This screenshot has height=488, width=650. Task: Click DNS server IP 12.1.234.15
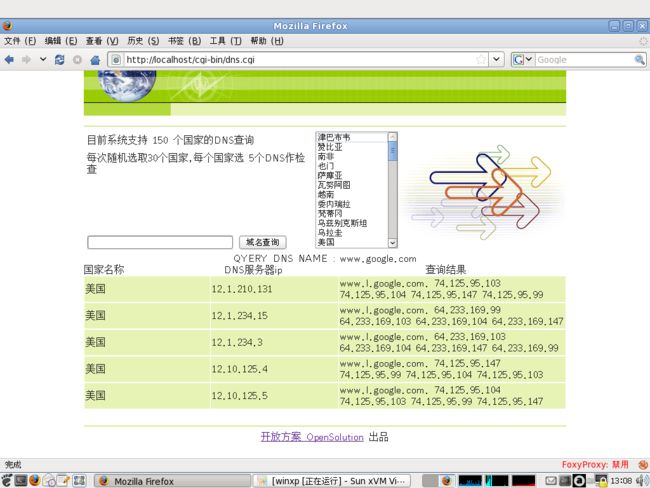coord(240,316)
